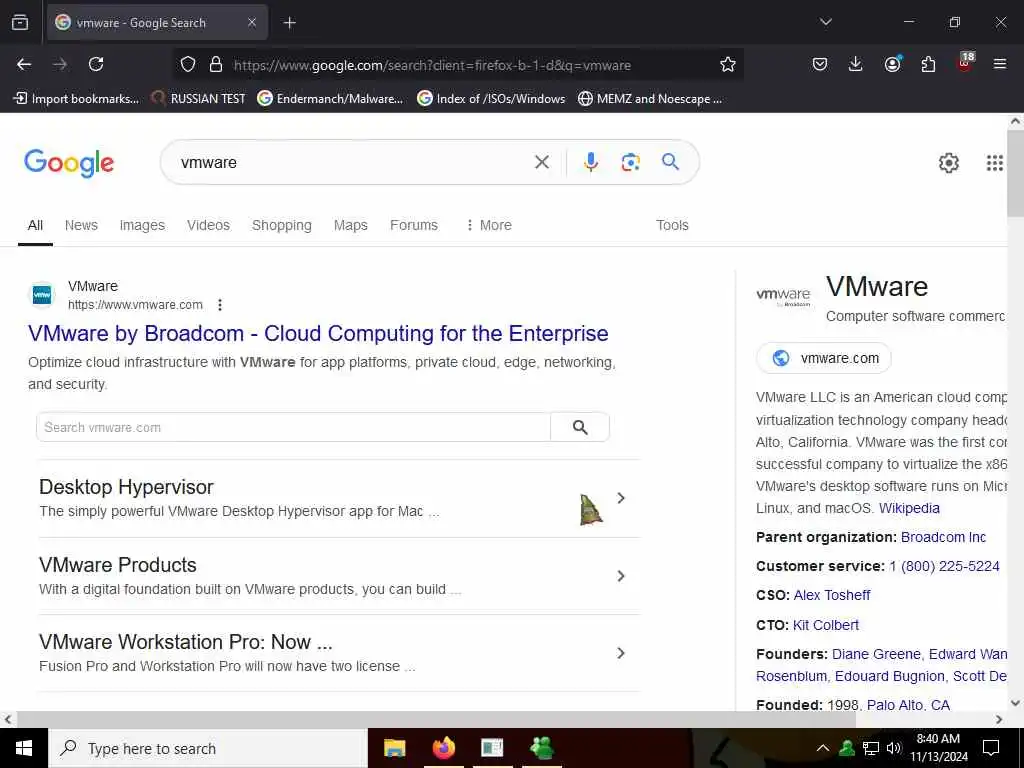
Task: Focus the Firefox URL address bar
Action: 457,65
